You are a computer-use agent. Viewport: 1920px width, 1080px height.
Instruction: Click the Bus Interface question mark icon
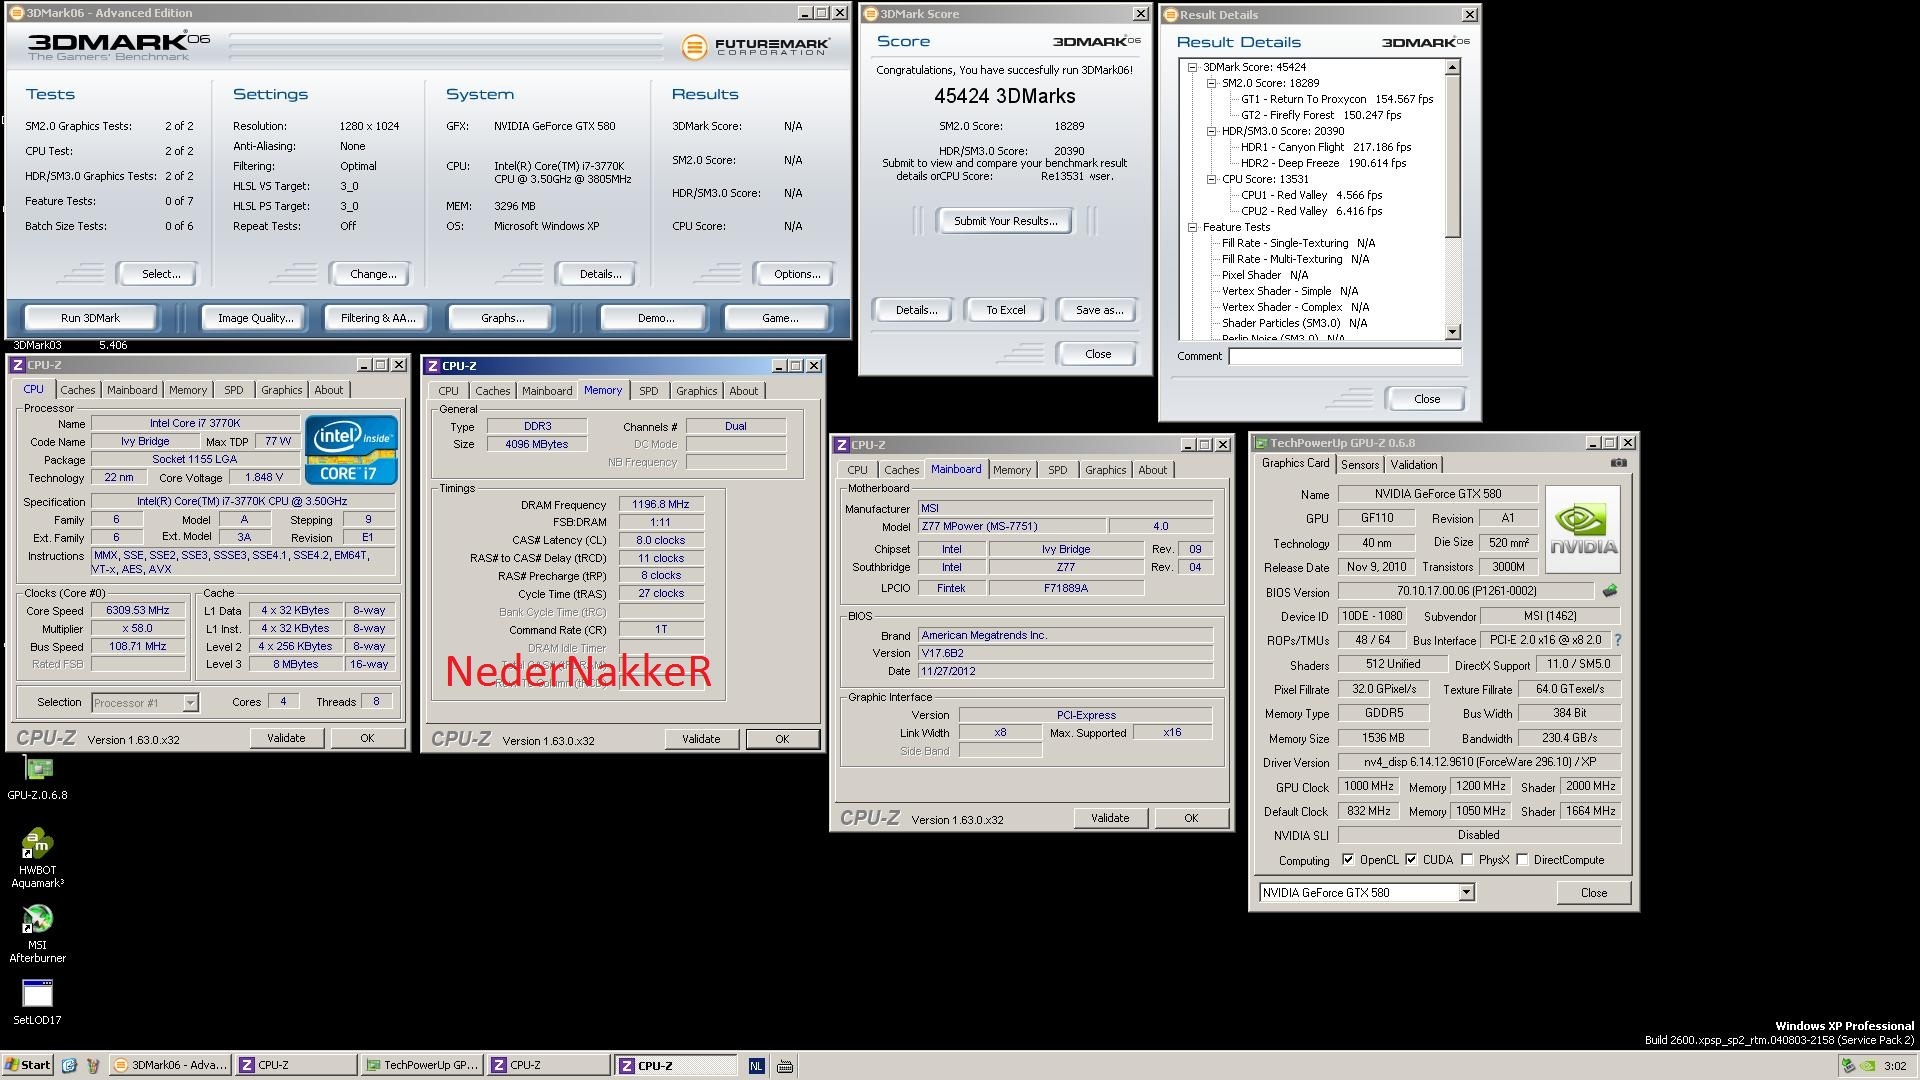point(1617,640)
